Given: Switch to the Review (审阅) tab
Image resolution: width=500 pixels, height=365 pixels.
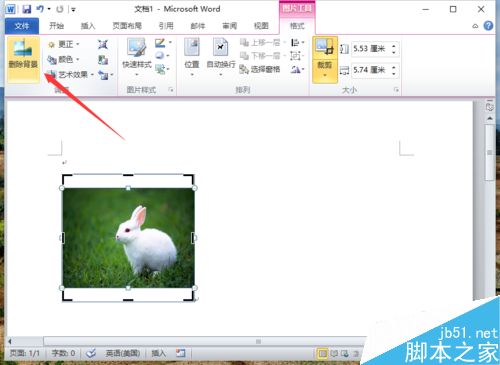Looking at the screenshot, I should click(x=229, y=26).
